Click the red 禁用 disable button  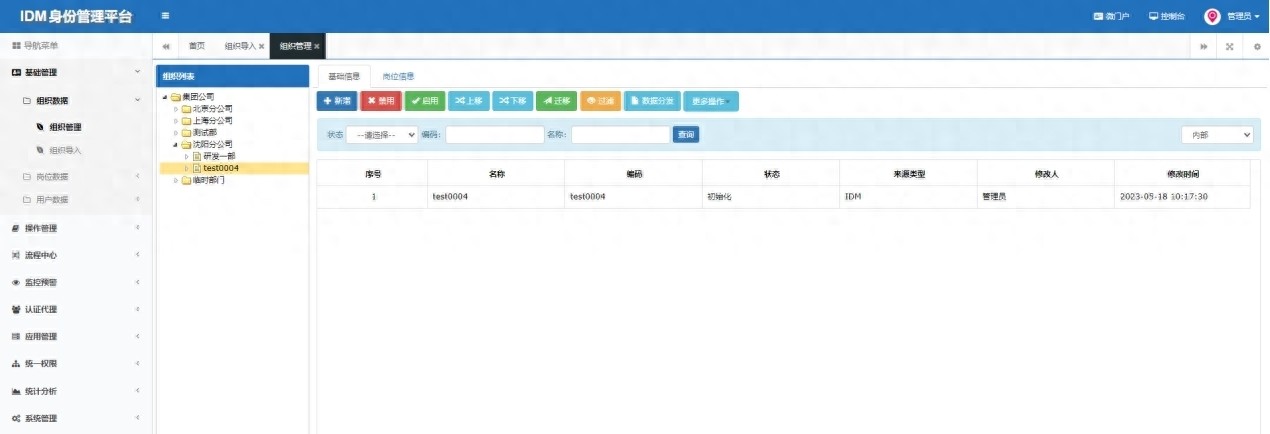pos(380,101)
